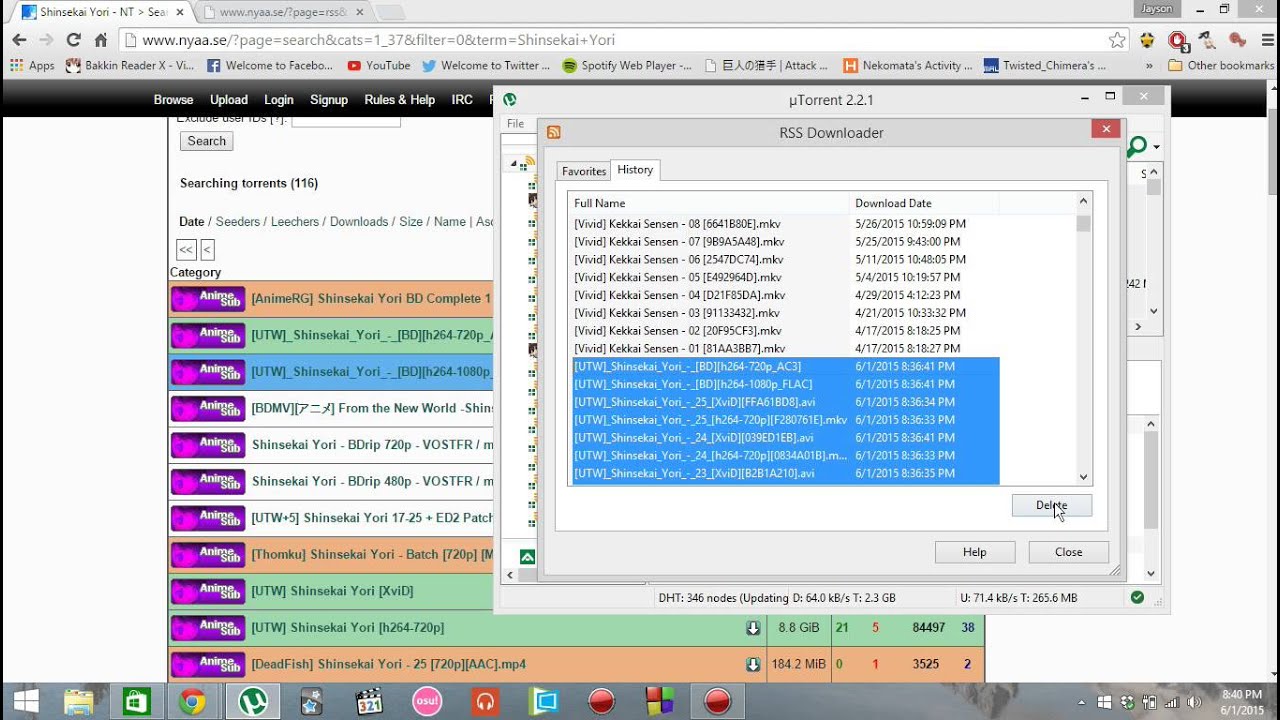Click uTorrent green network status icon
This screenshot has width=1280, height=720.
pyautogui.click(x=1137, y=597)
